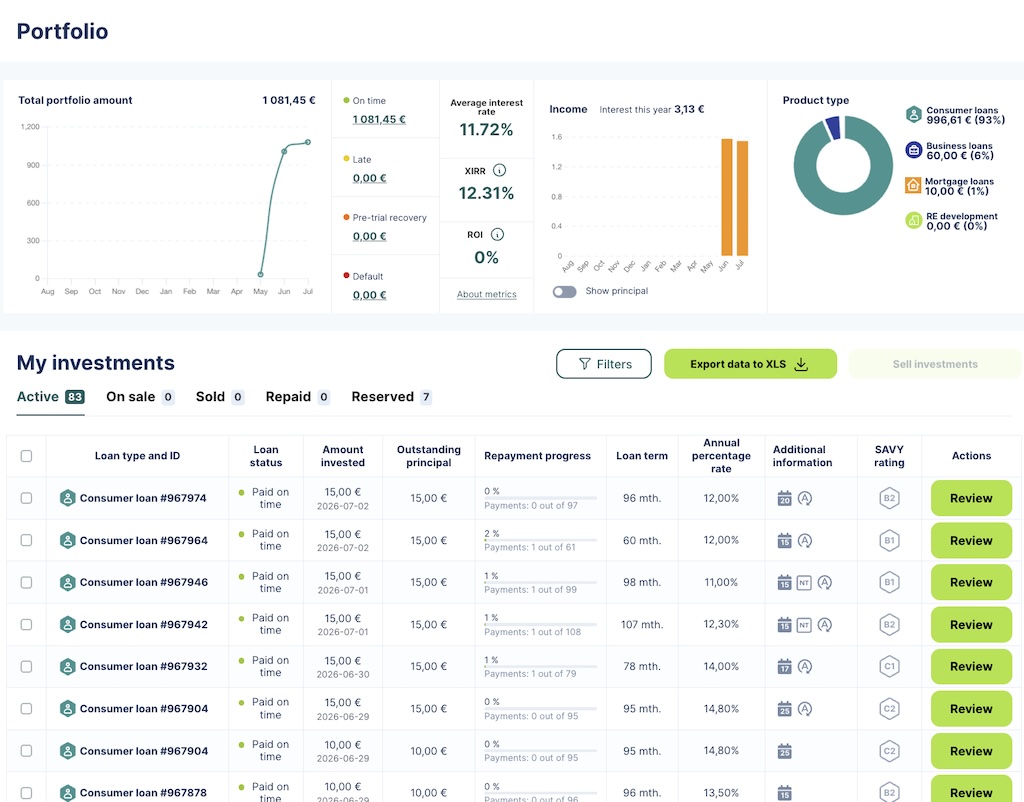Click the A icon in loan #967942 row

825,625
